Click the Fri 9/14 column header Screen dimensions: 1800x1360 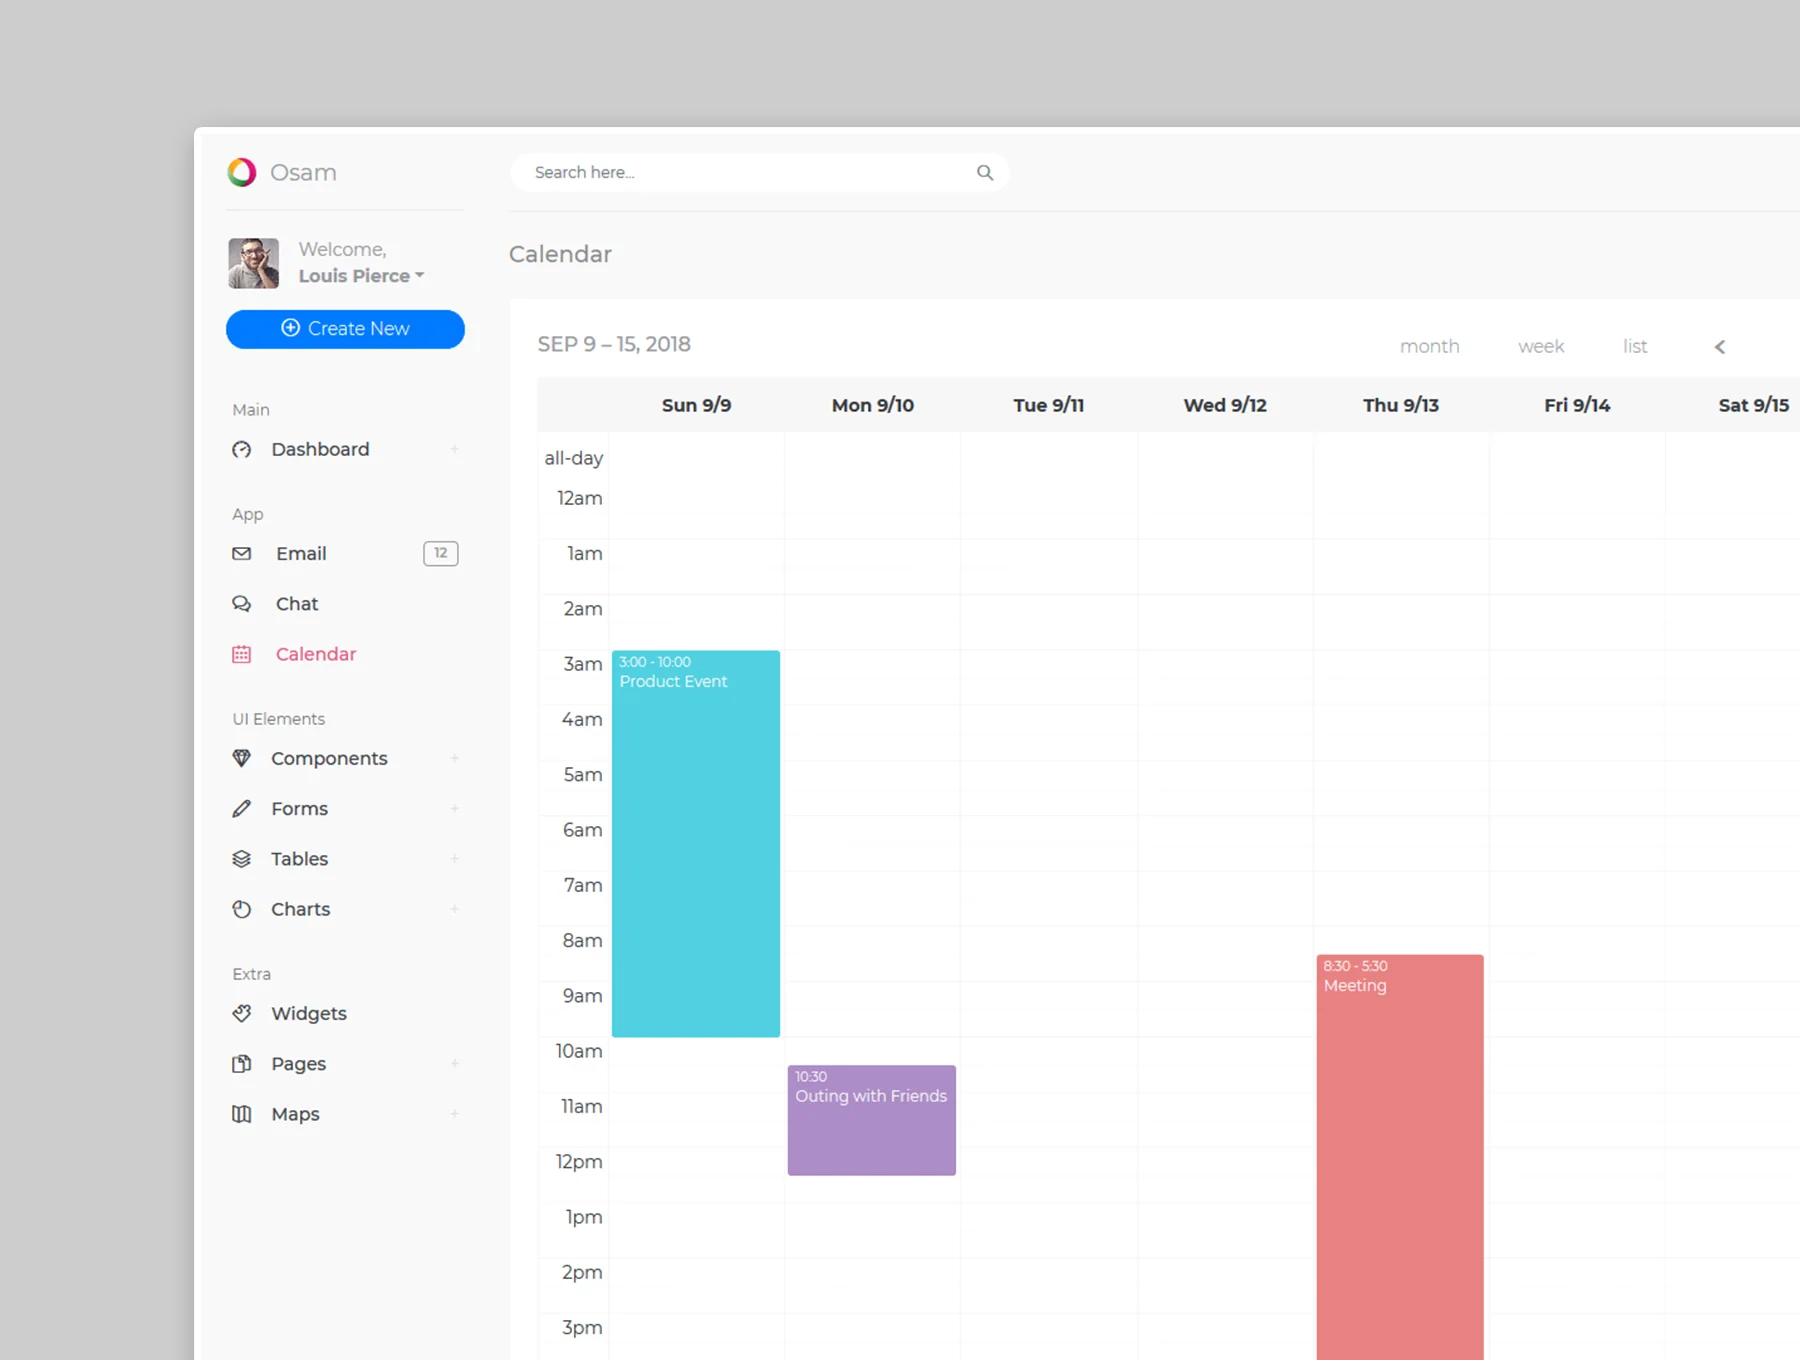point(1577,405)
